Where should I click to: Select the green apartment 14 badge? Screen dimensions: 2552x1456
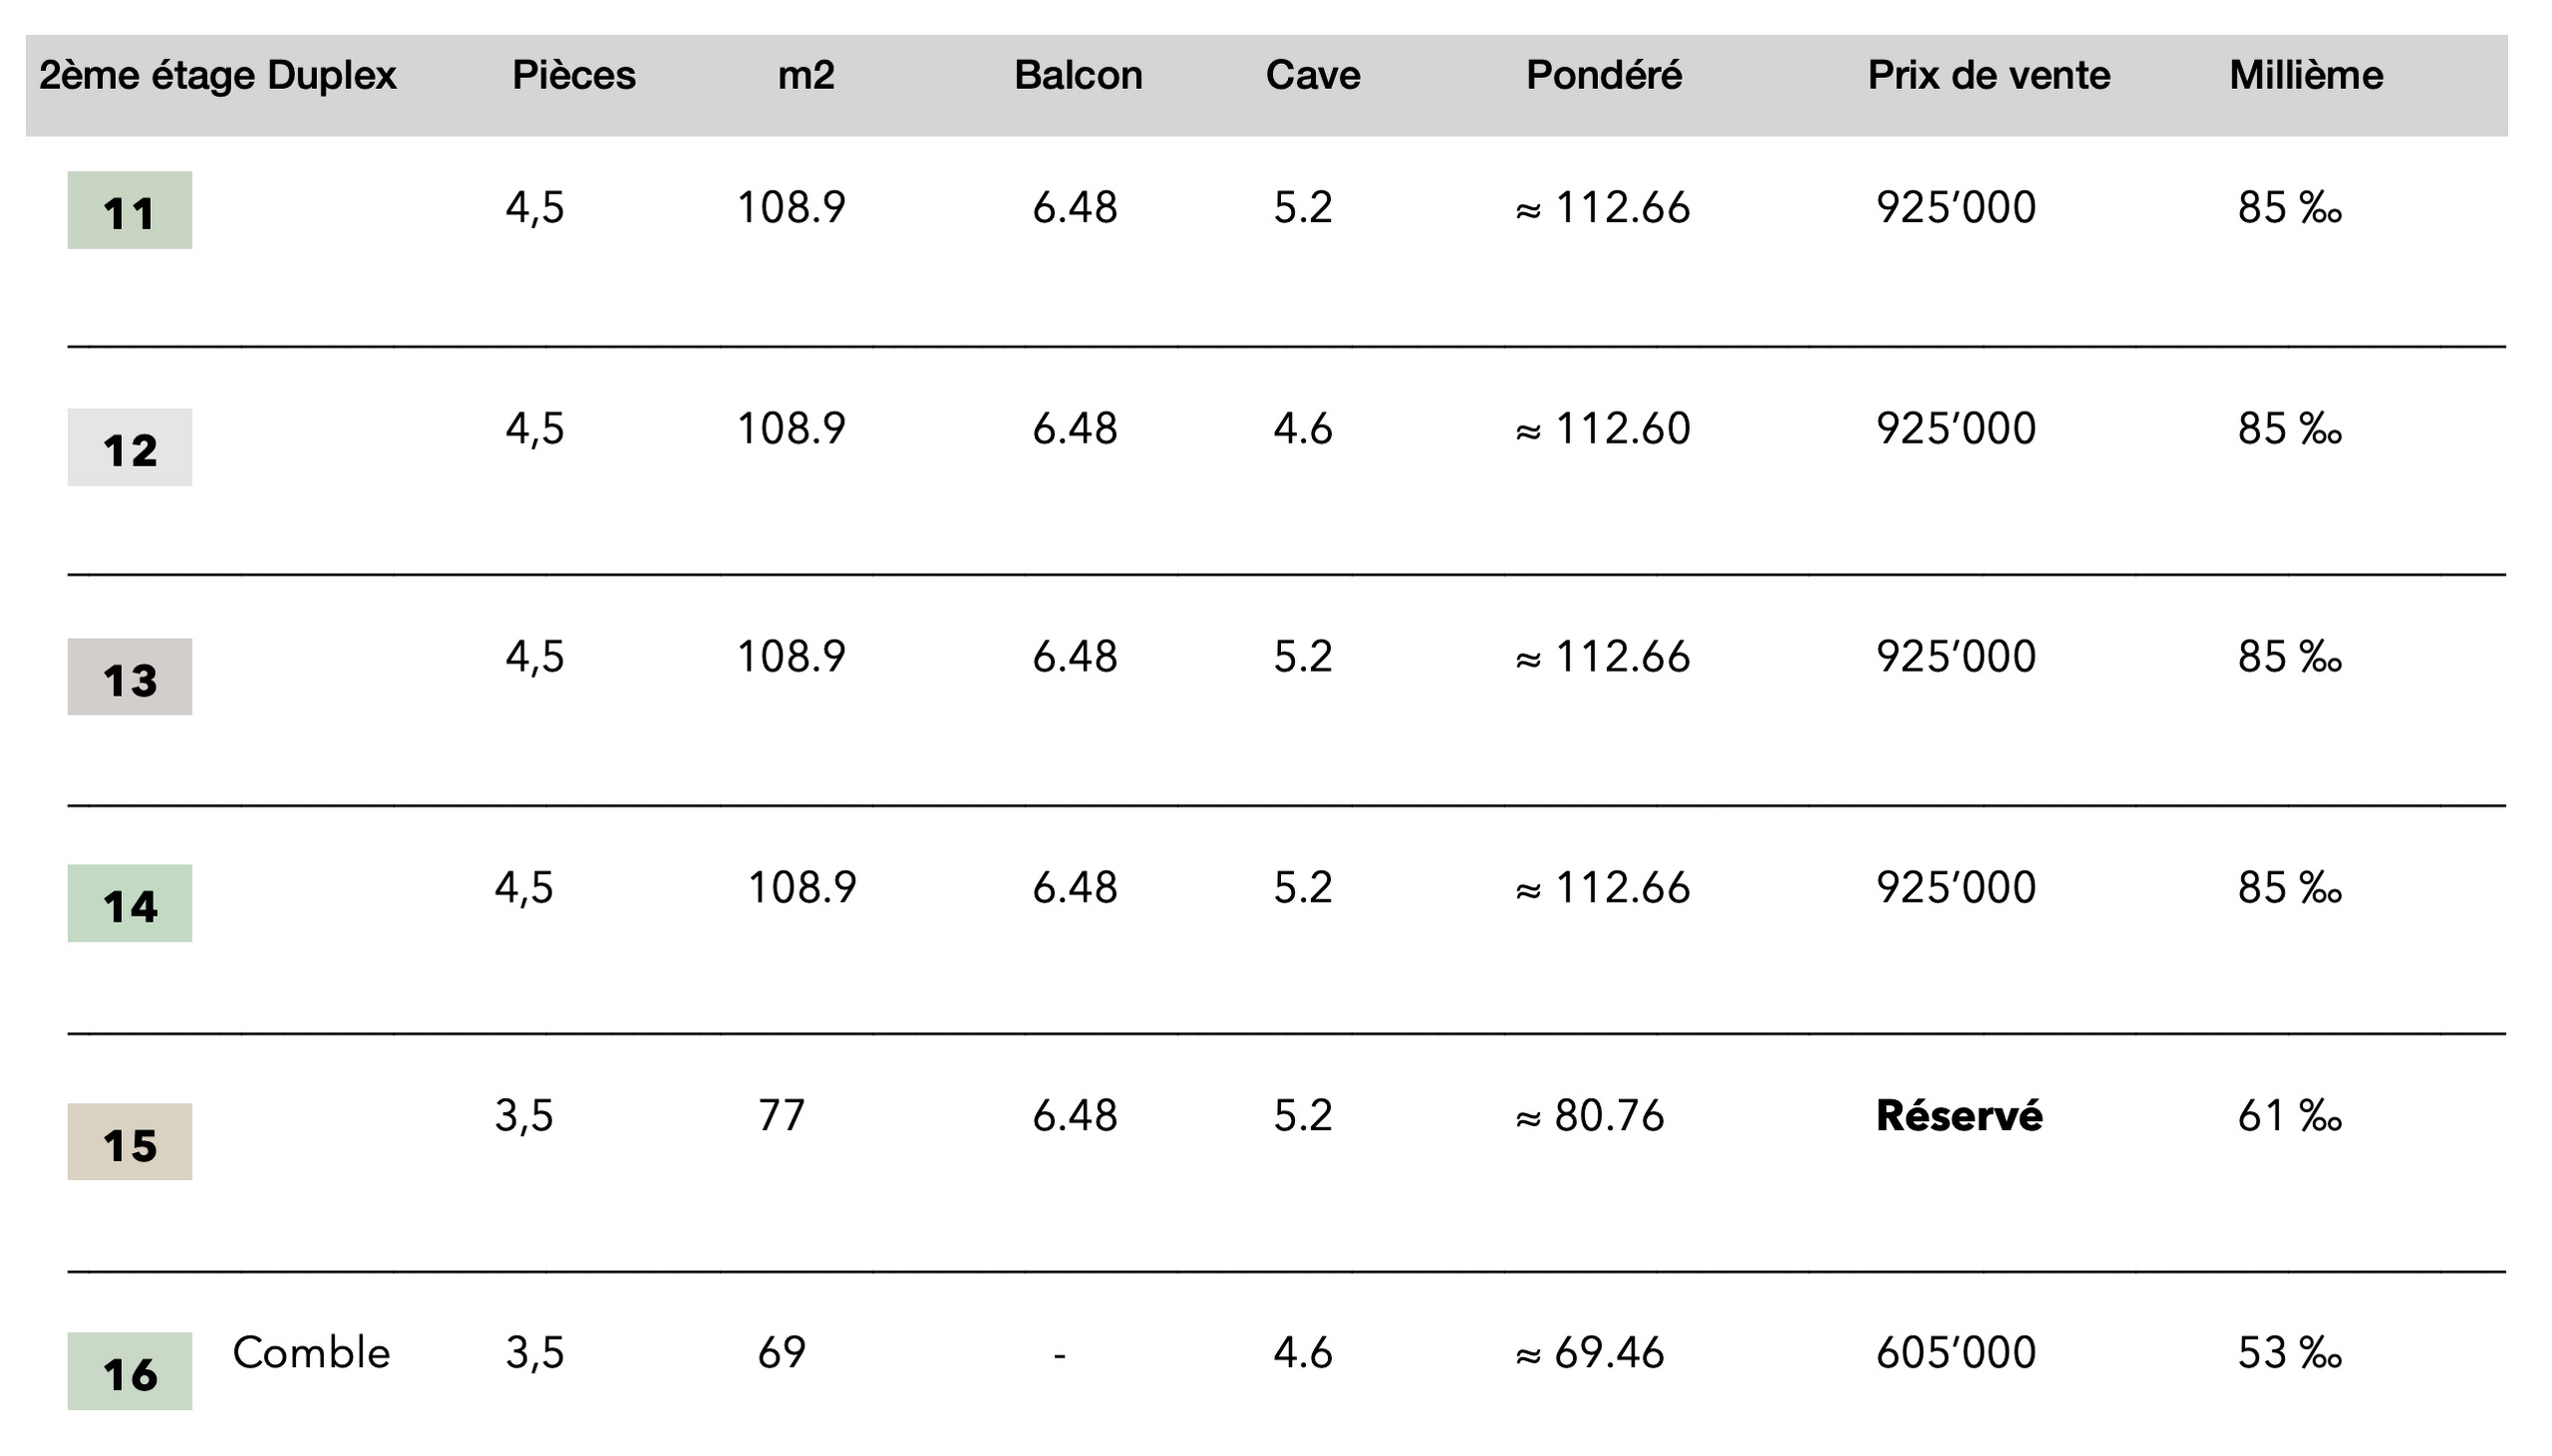(x=130, y=903)
